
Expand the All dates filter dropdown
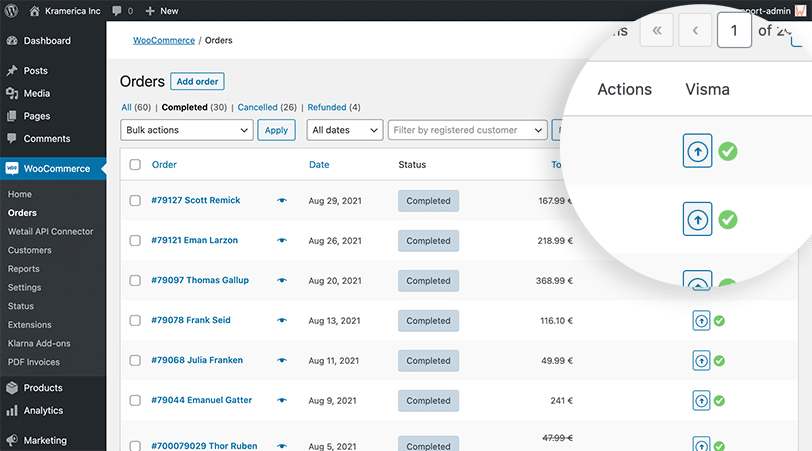click(344, 130)
